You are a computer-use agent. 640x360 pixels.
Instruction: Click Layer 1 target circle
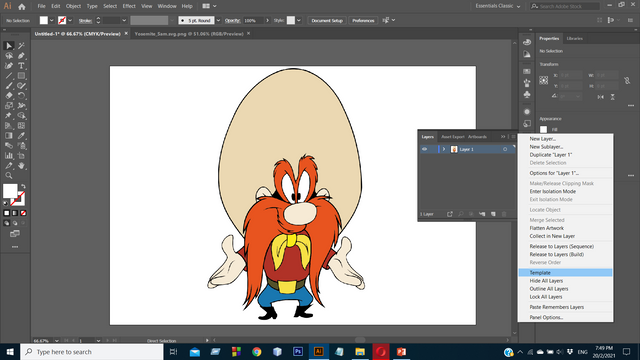click(x=505, y=149)
